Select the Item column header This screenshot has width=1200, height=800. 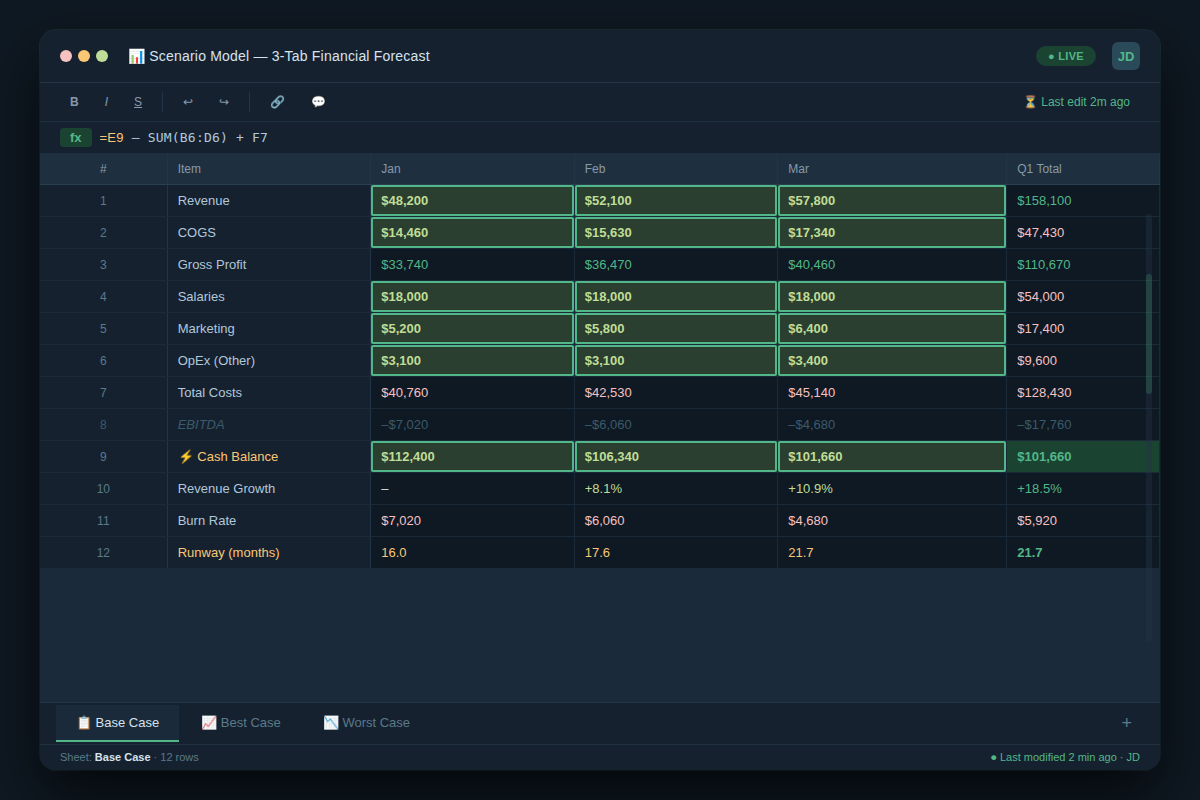[269, 169]
